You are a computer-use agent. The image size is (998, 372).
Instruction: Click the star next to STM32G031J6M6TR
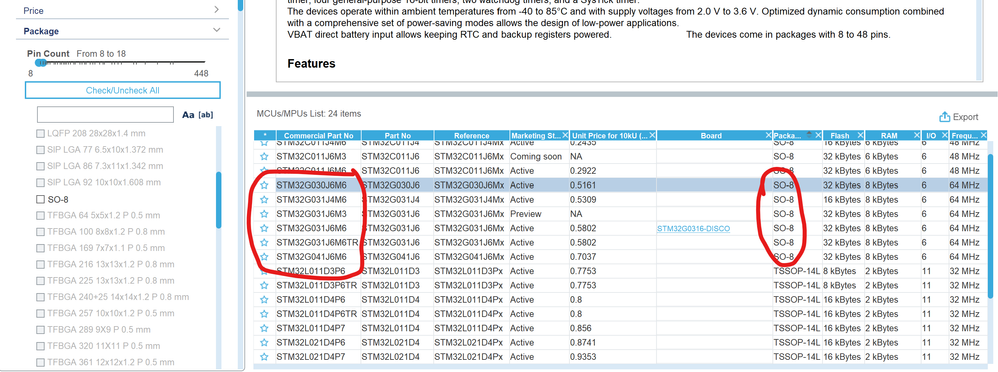(x=264, y=243)
